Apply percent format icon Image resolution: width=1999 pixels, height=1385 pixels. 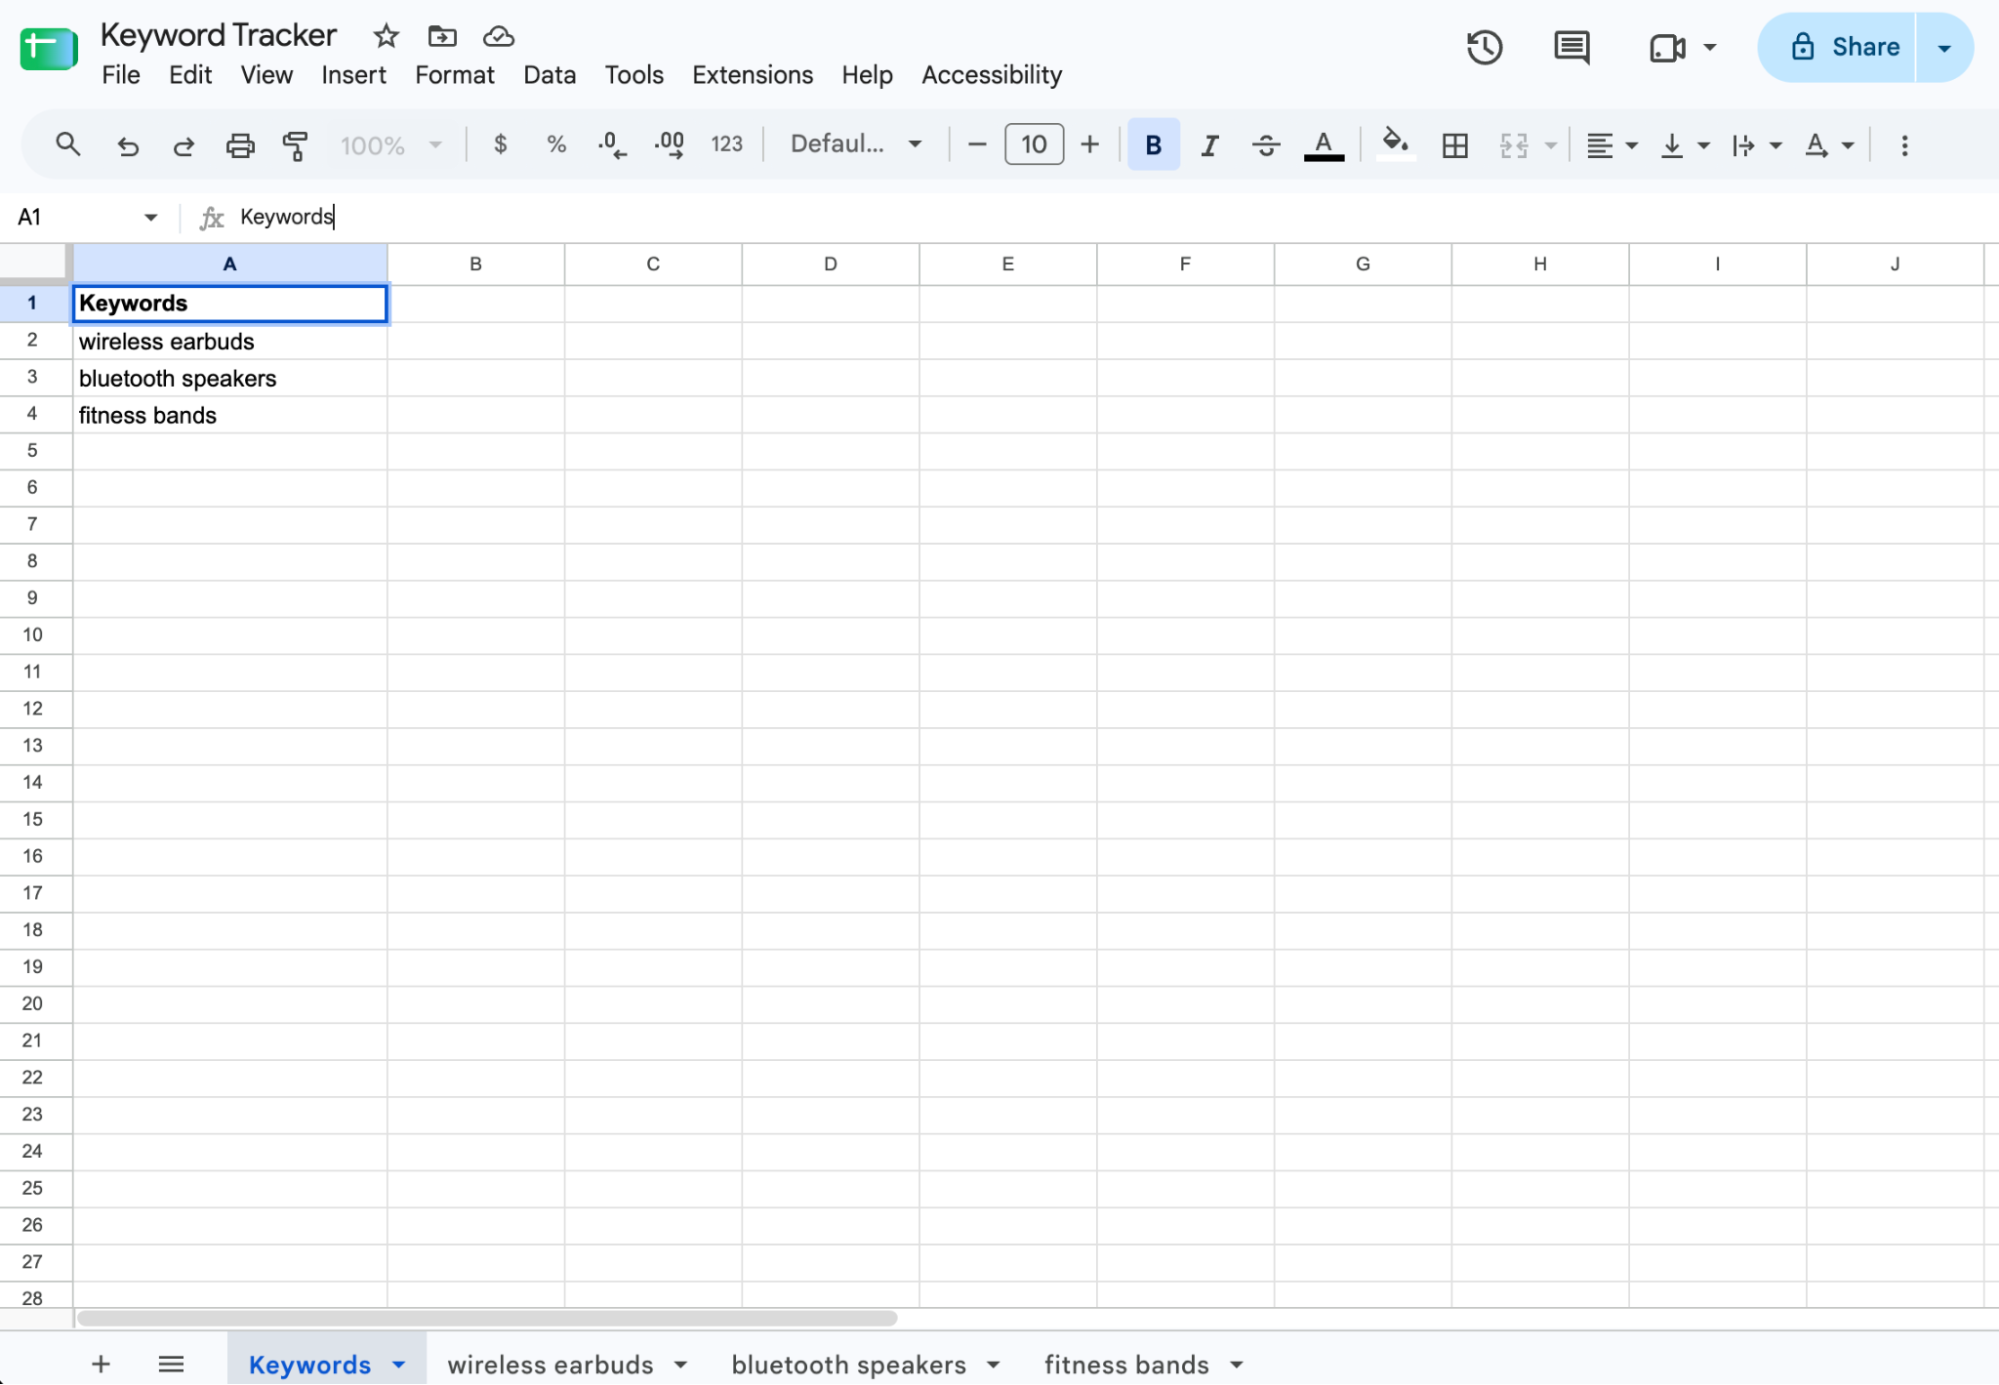[x=556, y=145]
